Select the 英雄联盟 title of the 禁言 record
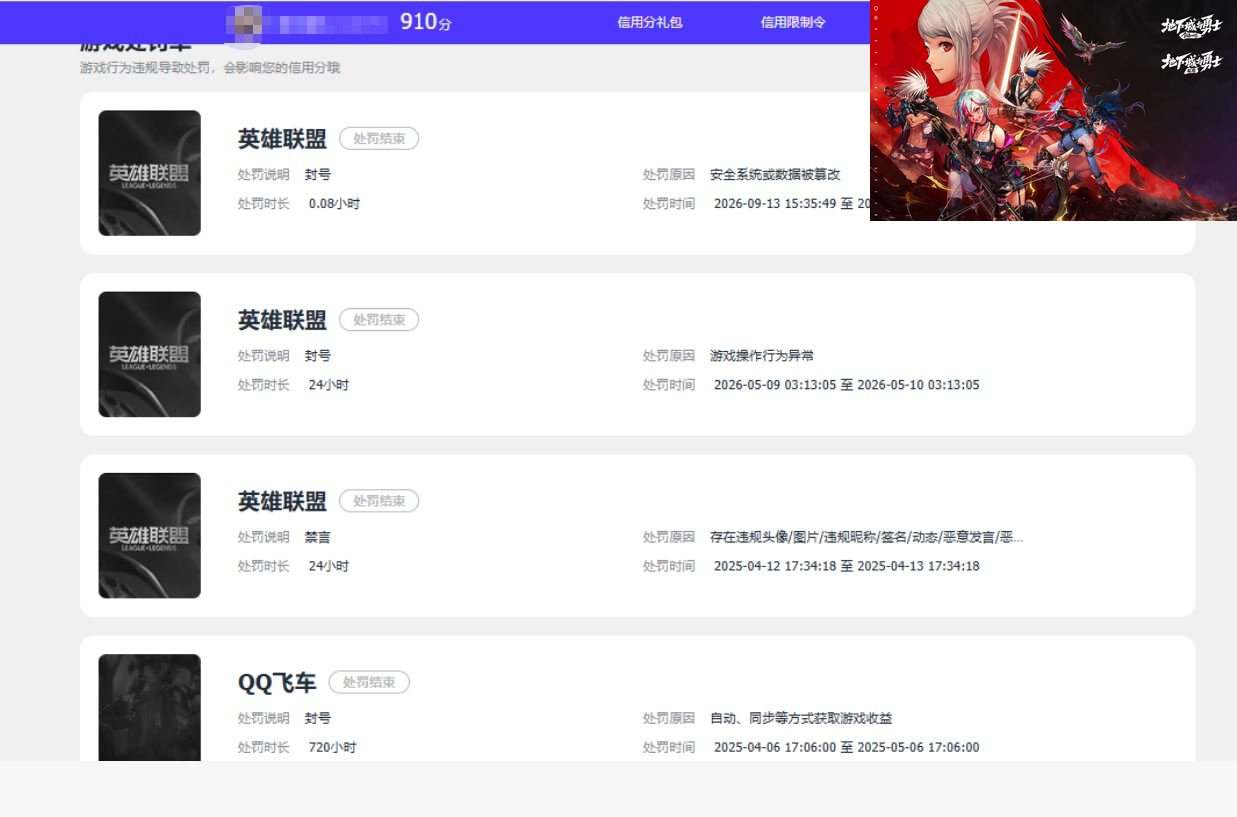Screen dimensions: 1237x817 [282, 501]
